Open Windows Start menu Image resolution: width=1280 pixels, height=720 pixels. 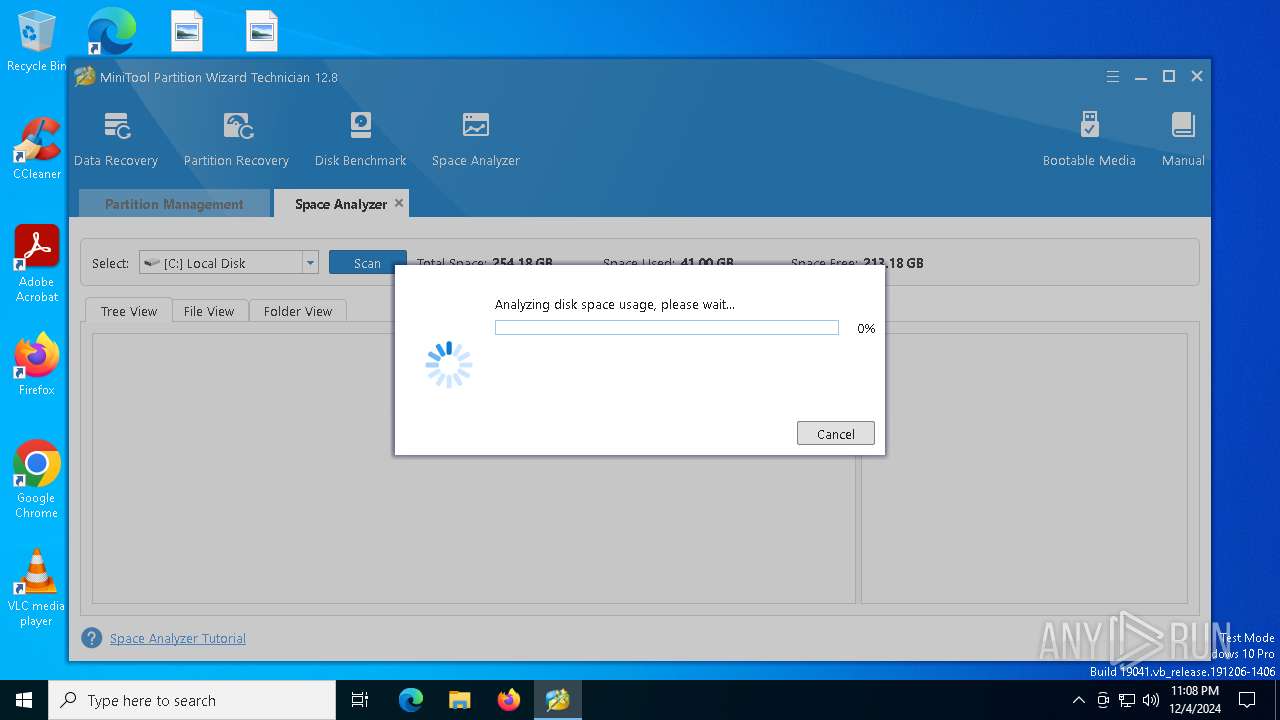[x=24, y=700]
